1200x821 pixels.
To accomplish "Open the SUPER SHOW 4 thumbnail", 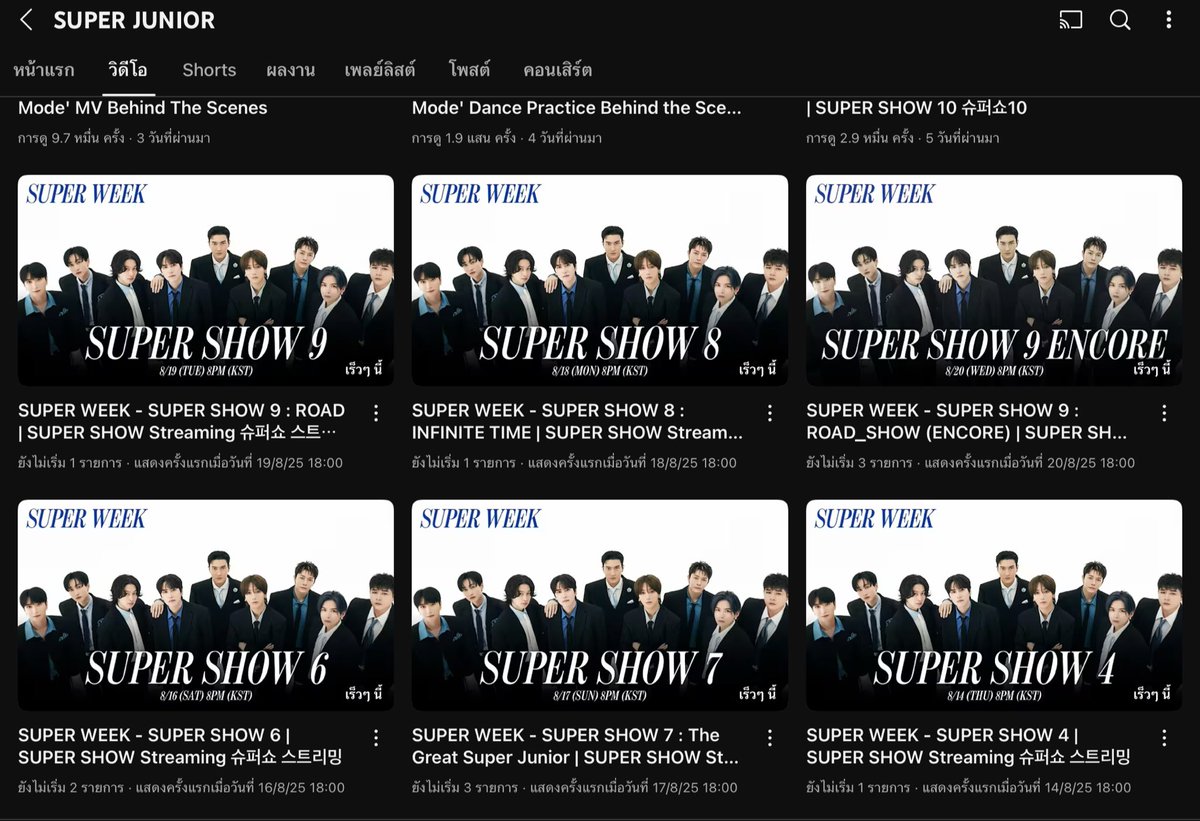I will 994,605.
